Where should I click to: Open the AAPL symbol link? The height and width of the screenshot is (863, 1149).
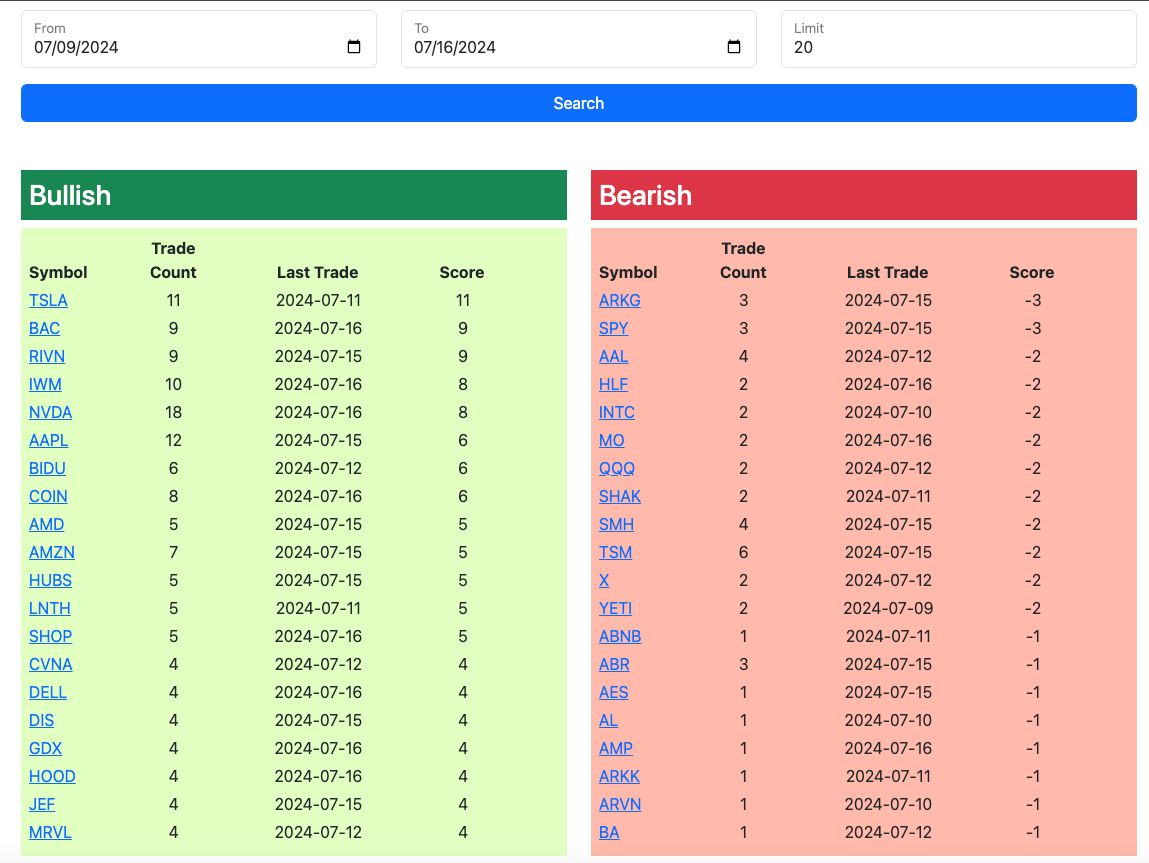point(48,440)
